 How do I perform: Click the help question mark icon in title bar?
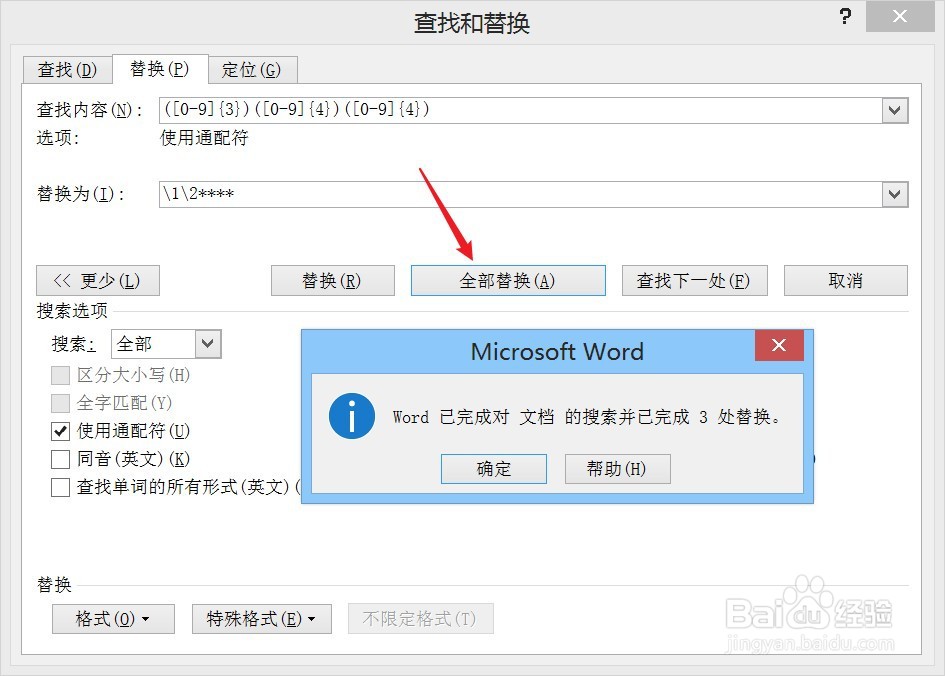tap(846, 16)
